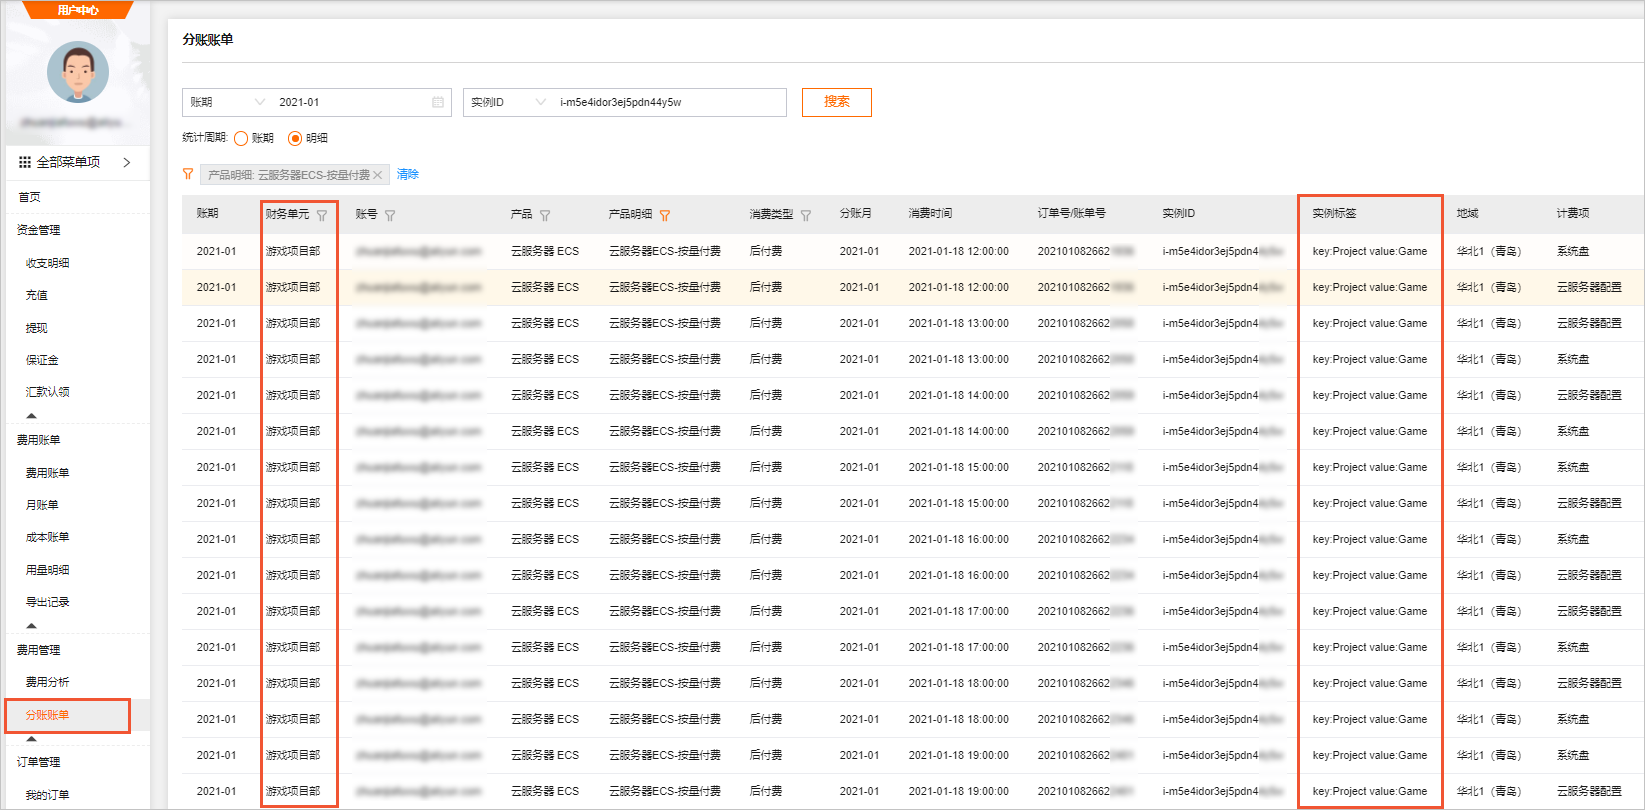Select the 账期 statistic period radio

point(241,138)
